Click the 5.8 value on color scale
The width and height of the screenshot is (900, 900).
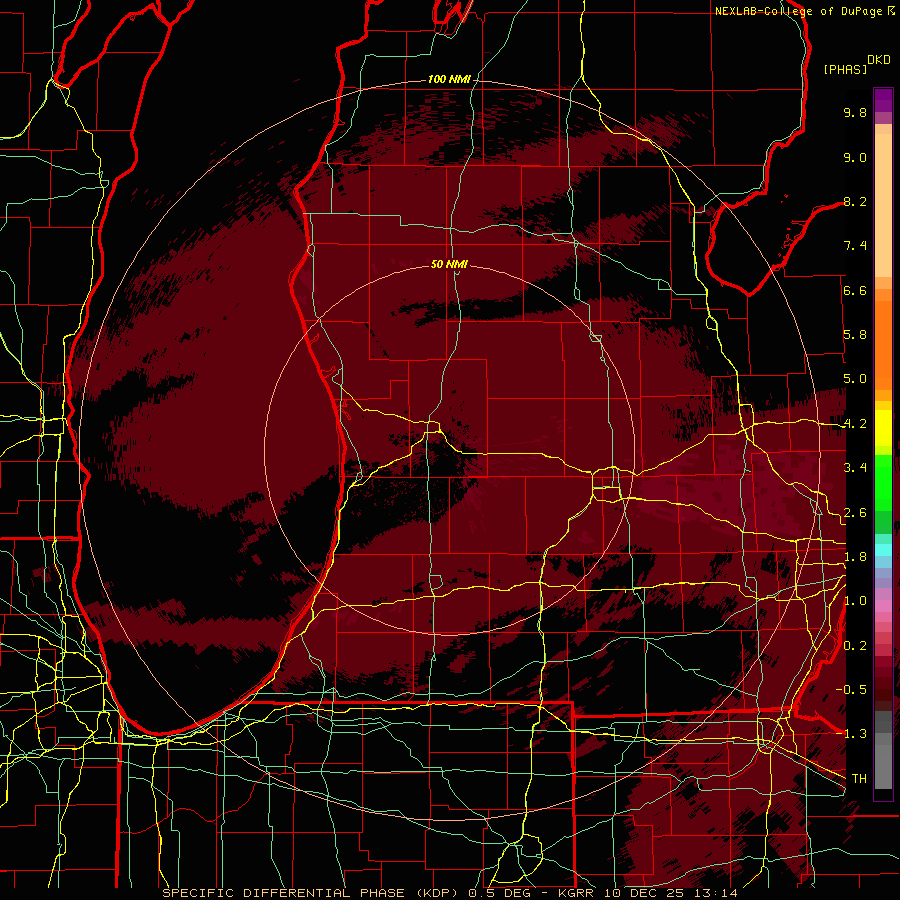pyautogui.click(x=855, y=335)
